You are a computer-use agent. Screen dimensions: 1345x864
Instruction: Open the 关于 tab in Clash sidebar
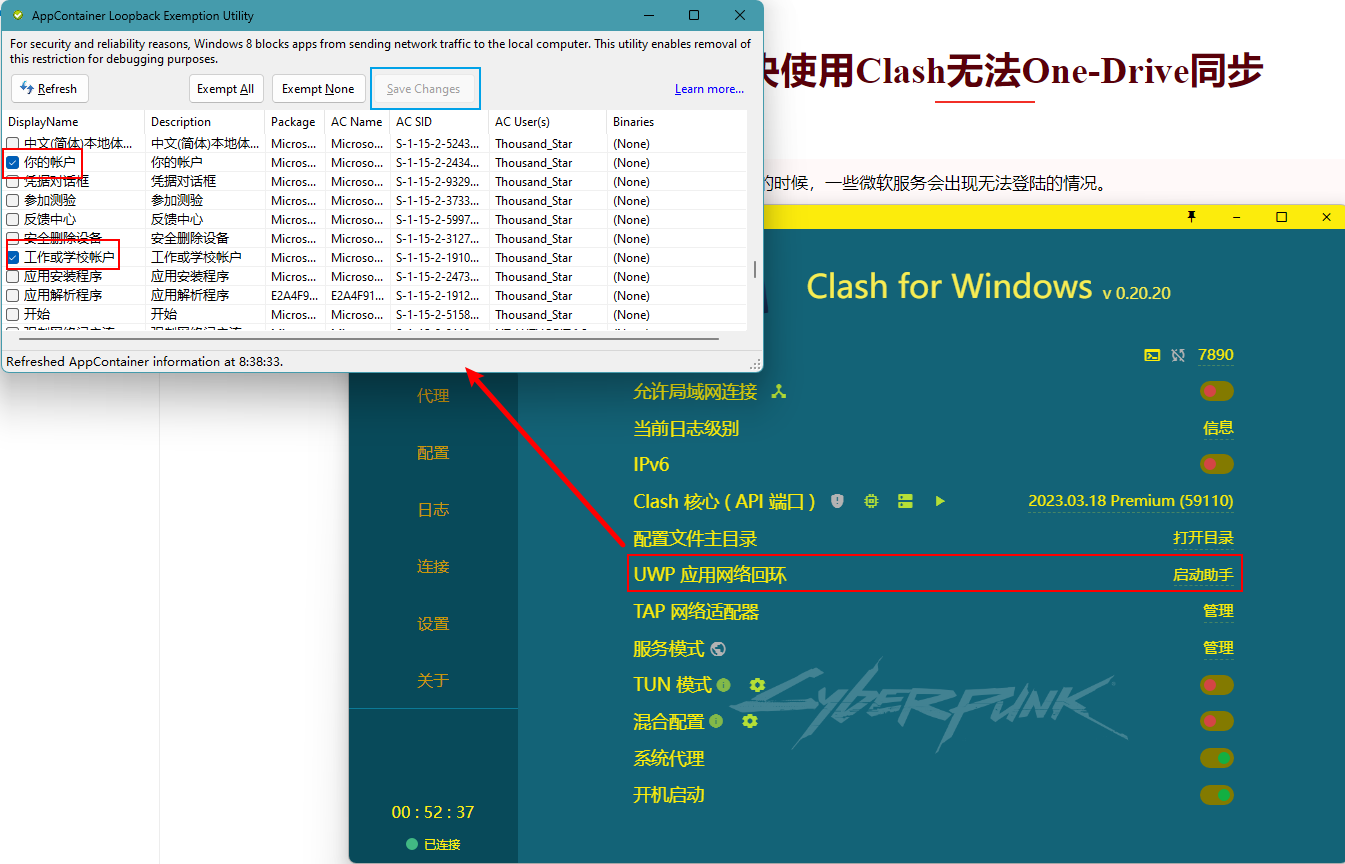click(433, 681)
